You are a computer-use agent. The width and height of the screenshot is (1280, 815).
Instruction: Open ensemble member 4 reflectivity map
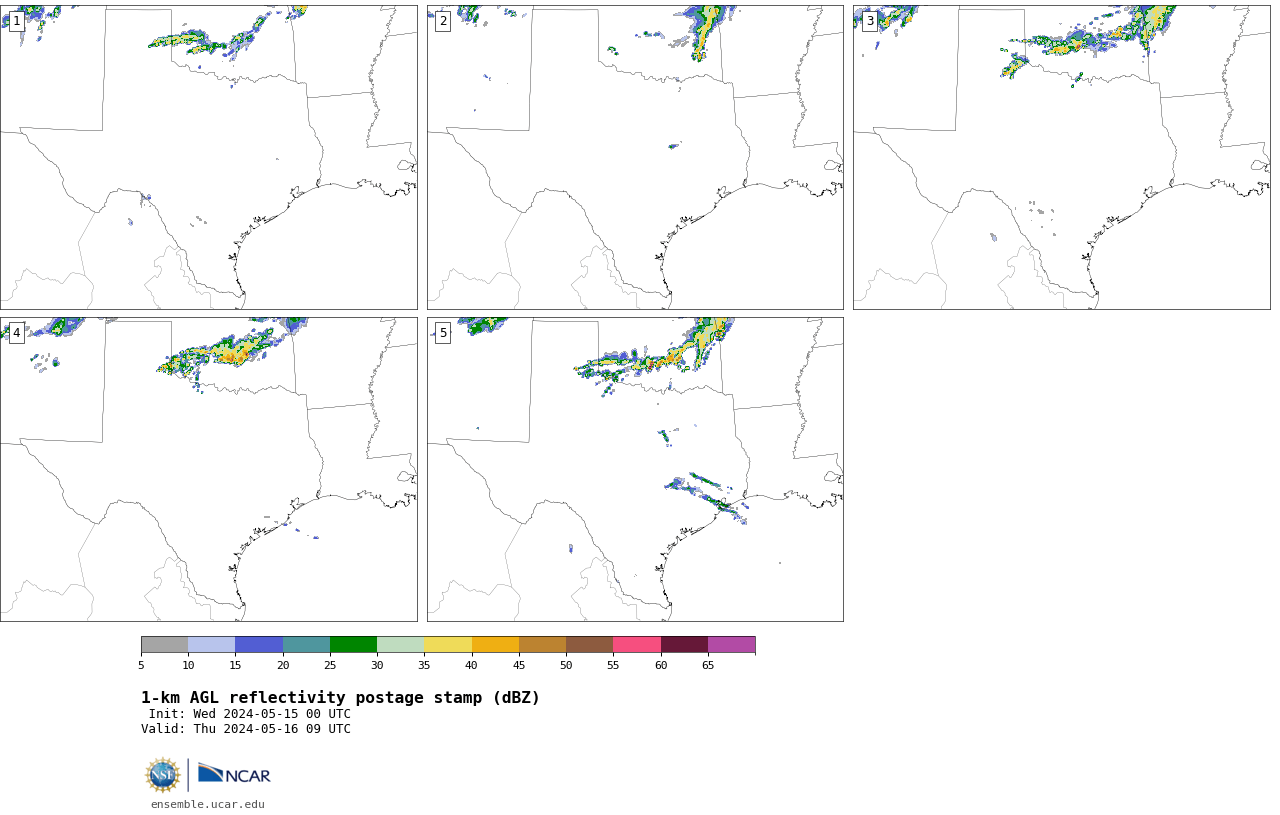[208, 469]
